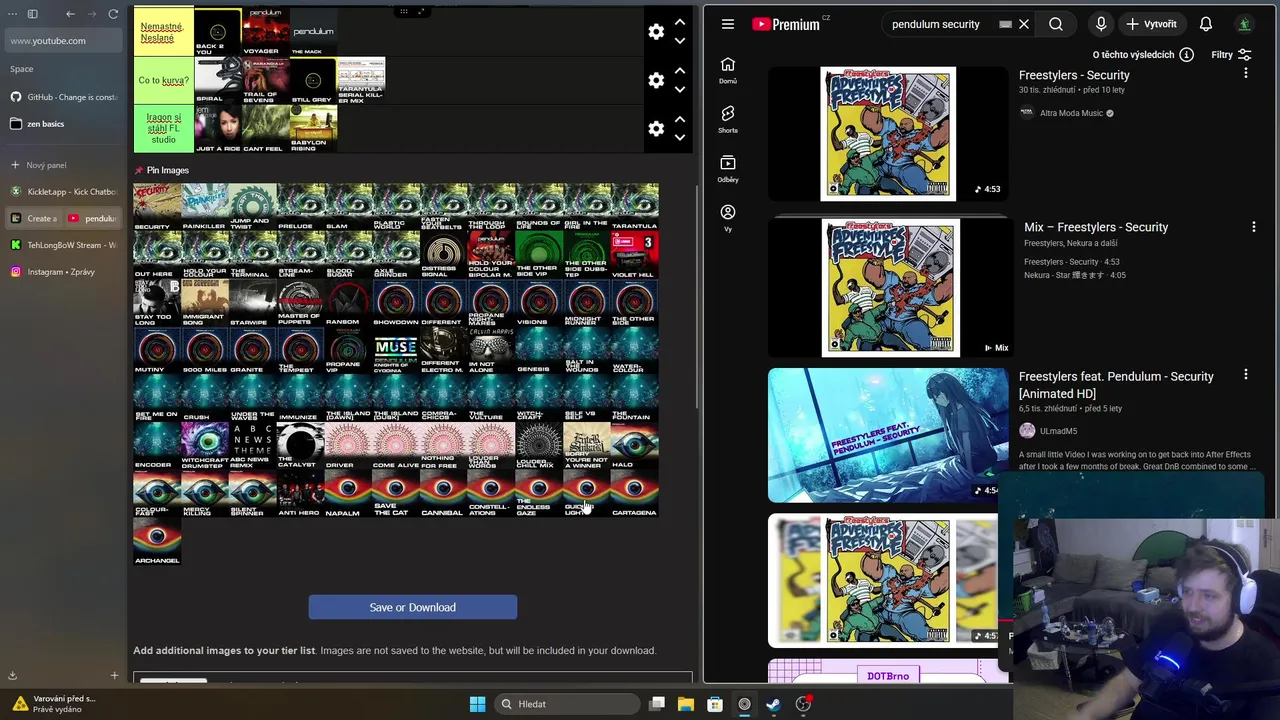Image resolution: width=1280 pixels, height=720 pixels.
Task: Click the Vytvořit create button
Action: click(x=1153, y=24)
